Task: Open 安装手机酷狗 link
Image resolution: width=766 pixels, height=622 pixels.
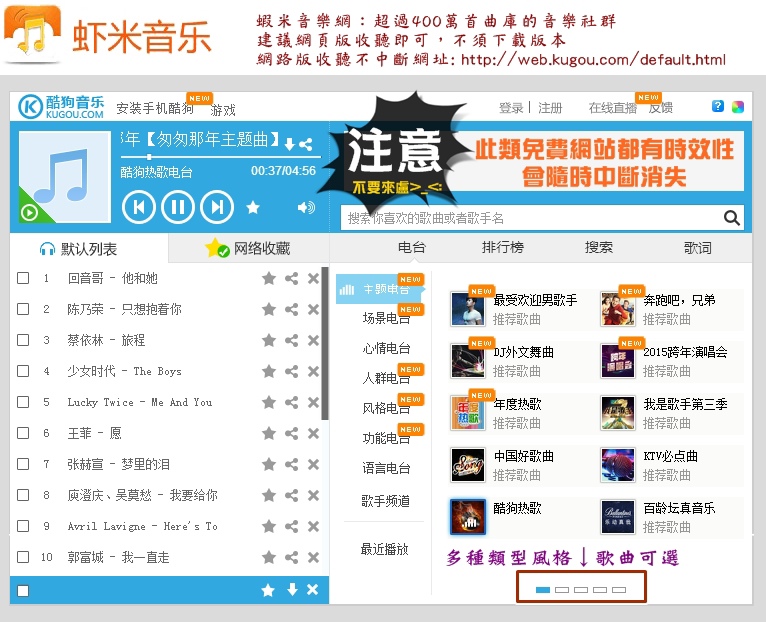Action: point(155,108)
